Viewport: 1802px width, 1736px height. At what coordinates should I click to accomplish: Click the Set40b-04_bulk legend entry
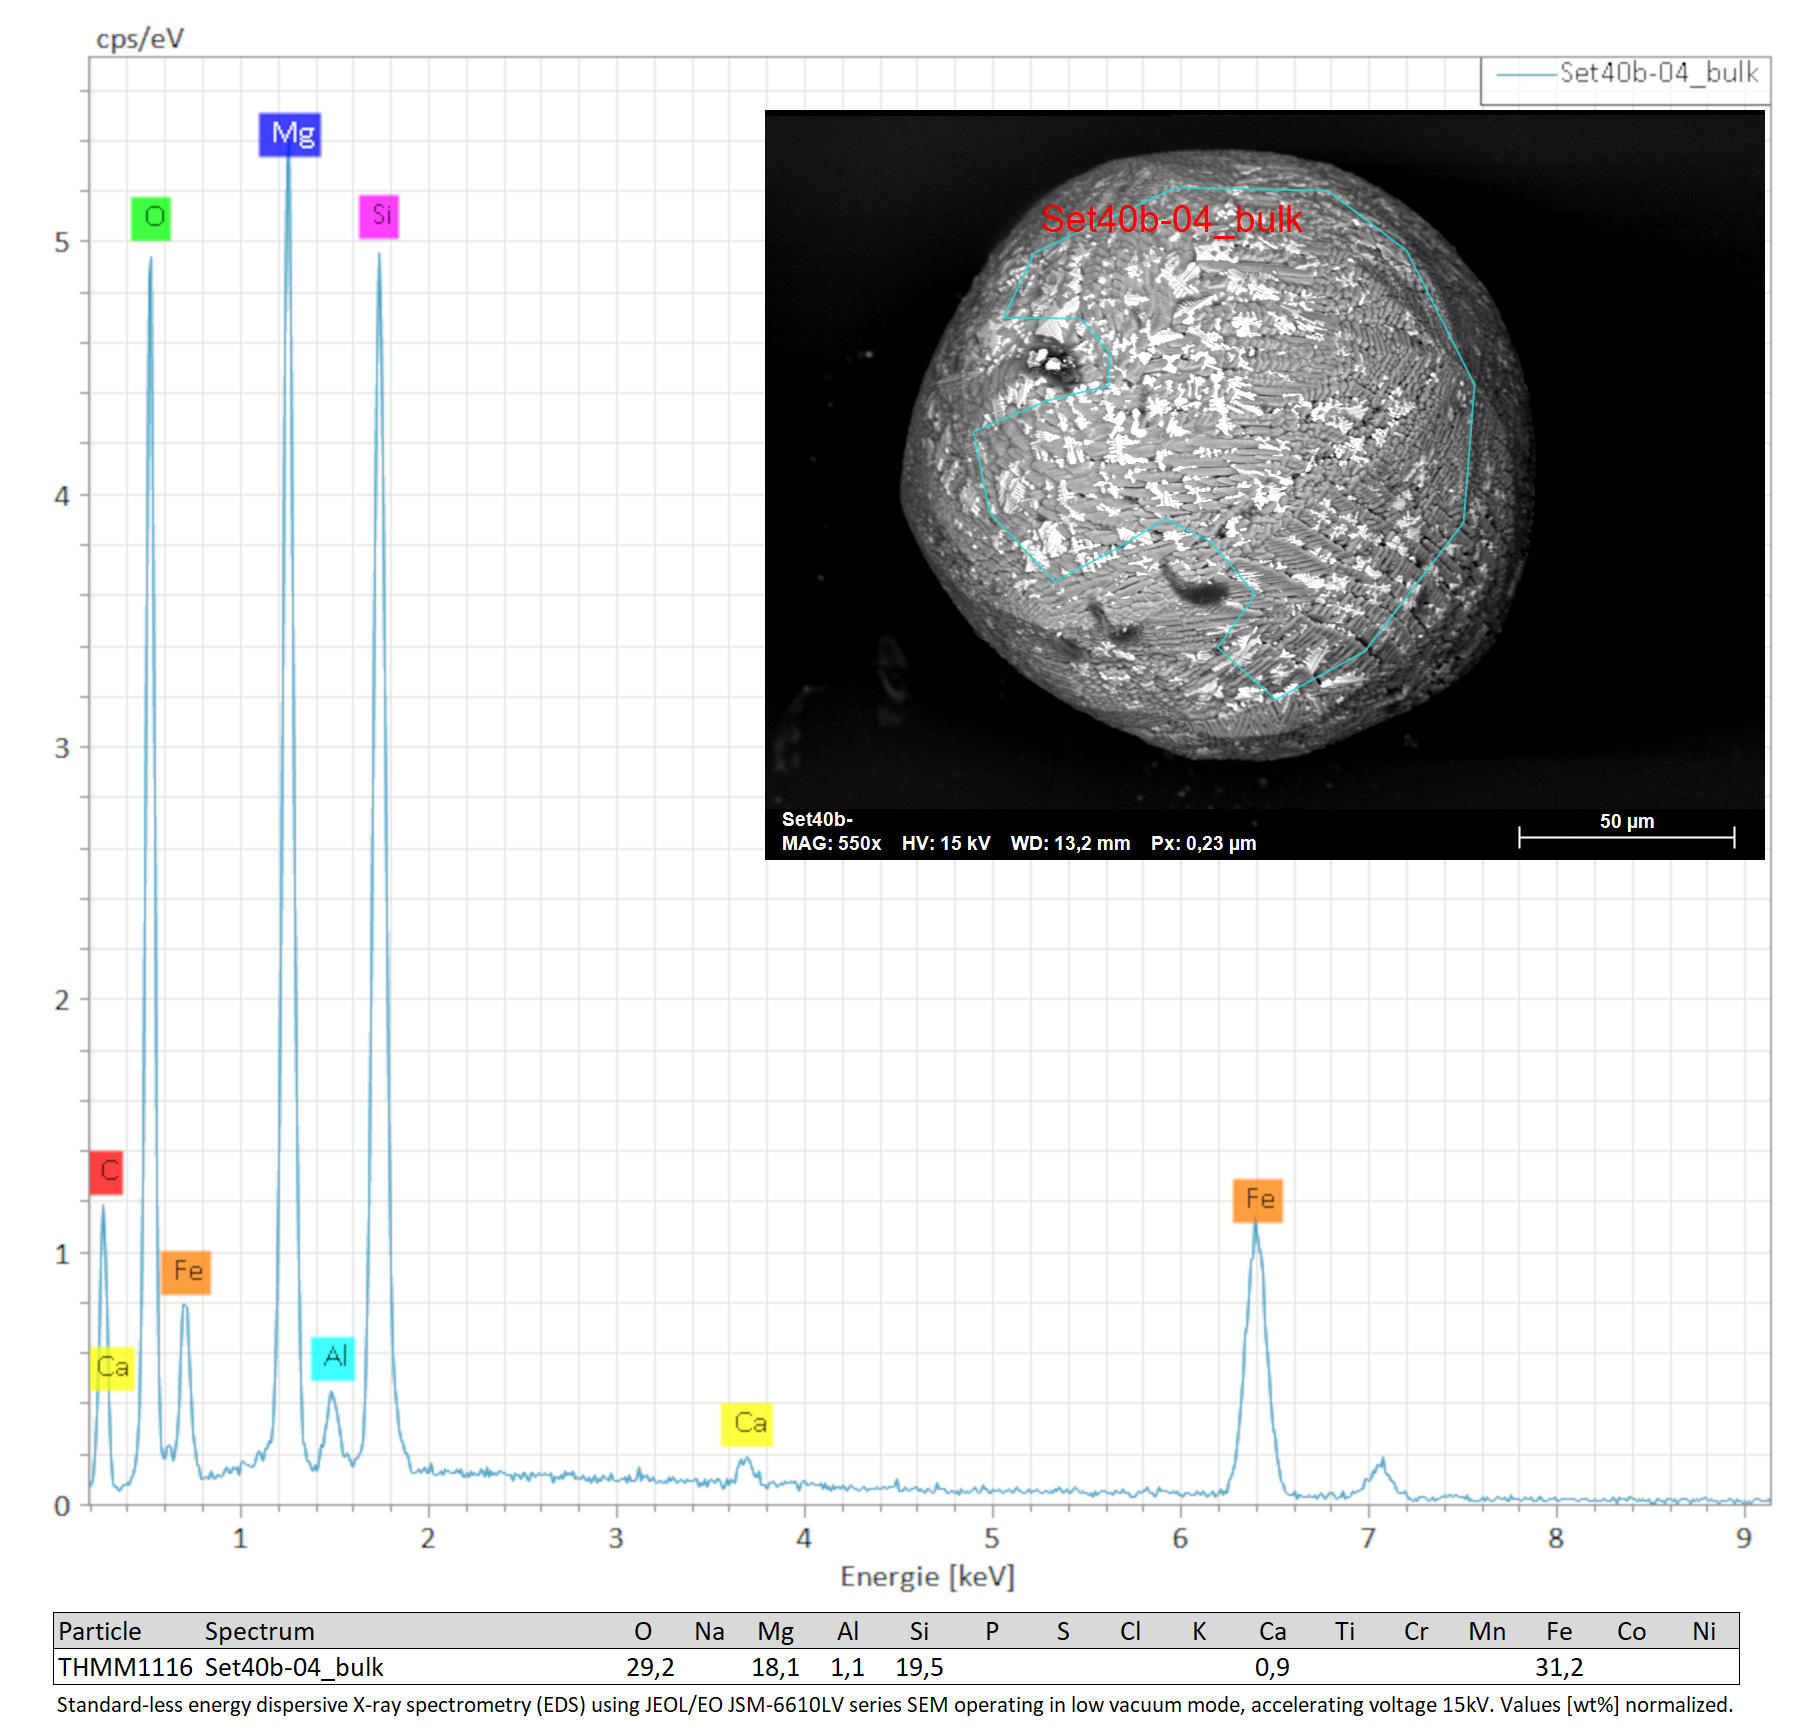(1626, 74)
